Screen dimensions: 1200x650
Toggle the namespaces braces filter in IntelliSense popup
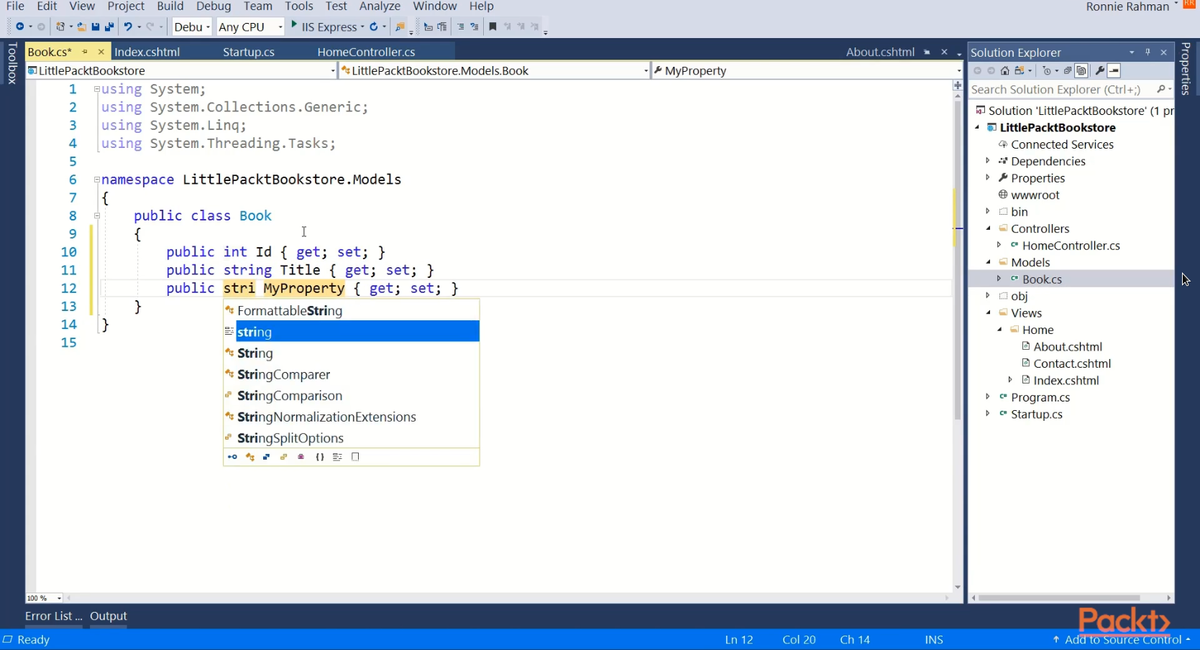coord(320,457)
